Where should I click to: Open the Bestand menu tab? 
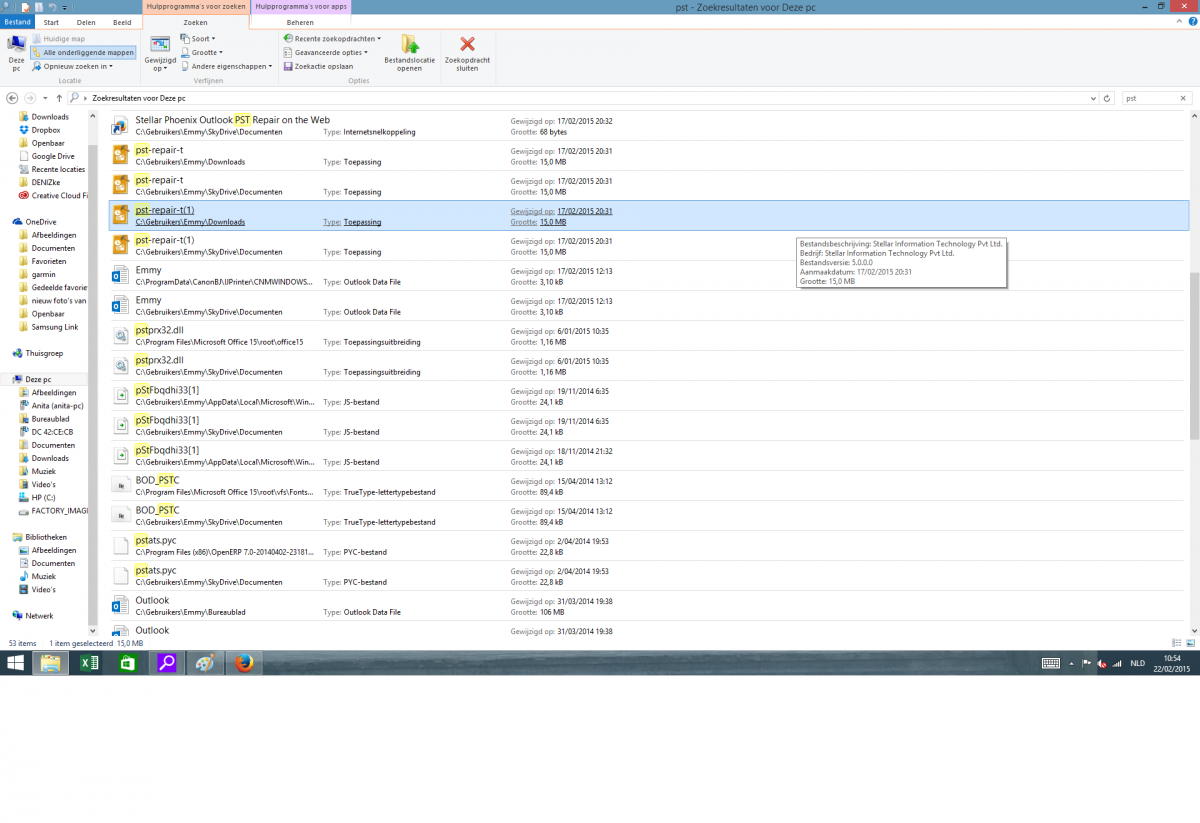tap(17, 20)
